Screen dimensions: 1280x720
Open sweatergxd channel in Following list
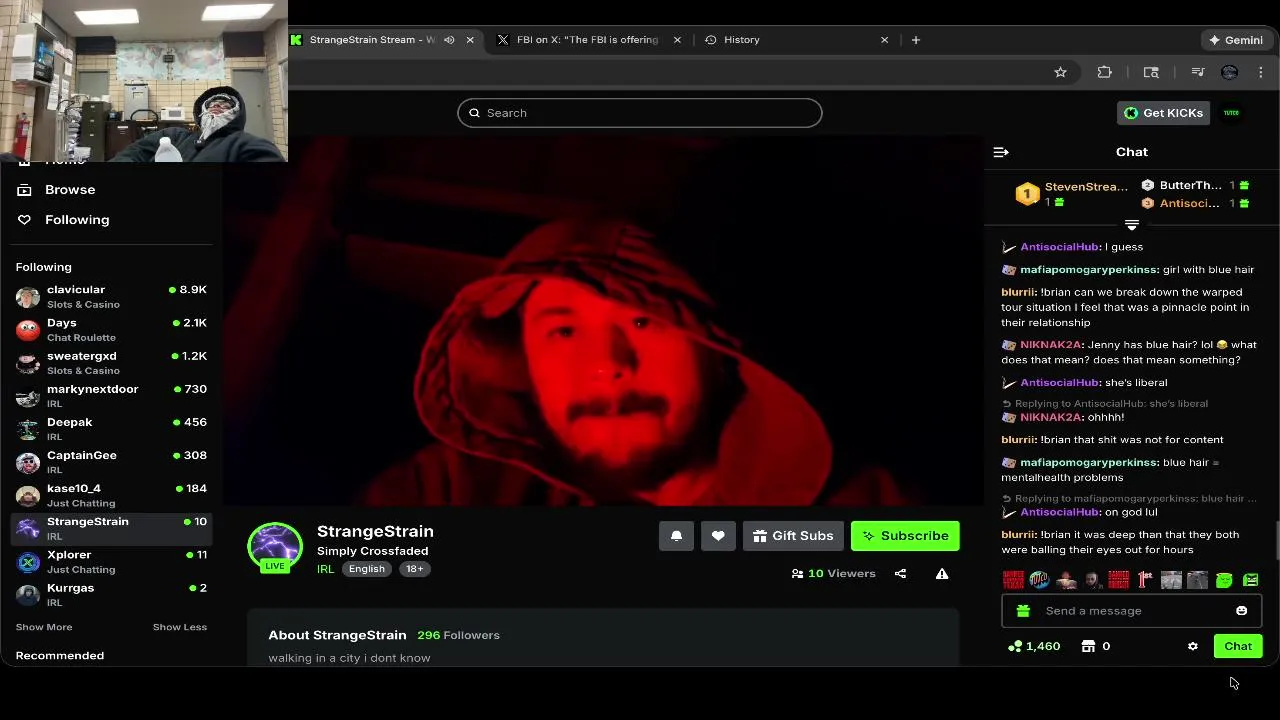point(111,363)
